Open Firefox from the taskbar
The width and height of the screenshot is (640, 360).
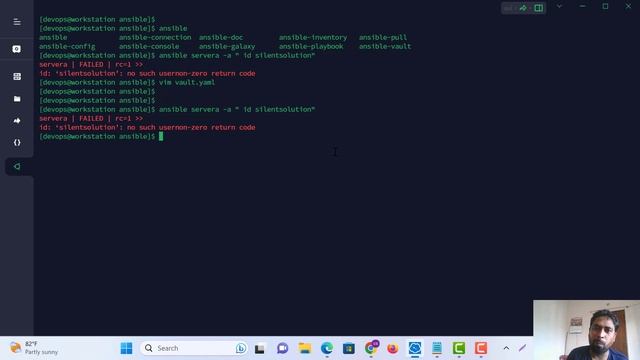(393, 348)
